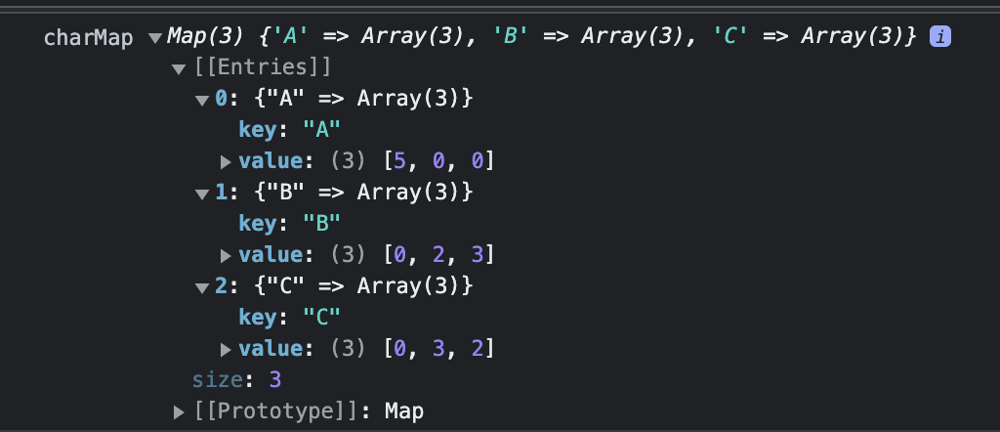
Task: Collapse entry 2 with key "C"
Action: (x=202, y=288)
